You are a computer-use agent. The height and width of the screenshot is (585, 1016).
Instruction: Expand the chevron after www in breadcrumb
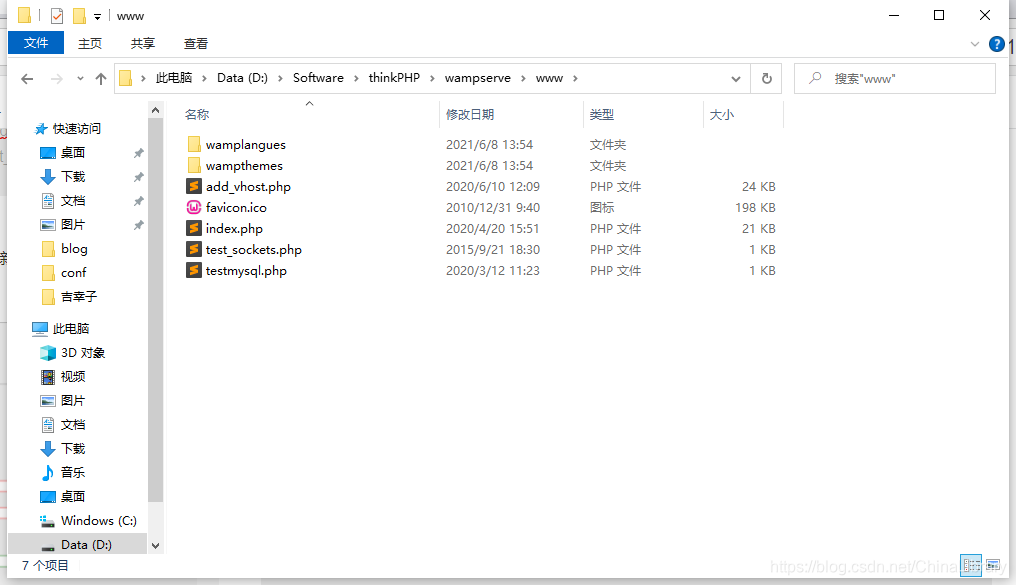[575, 78]
